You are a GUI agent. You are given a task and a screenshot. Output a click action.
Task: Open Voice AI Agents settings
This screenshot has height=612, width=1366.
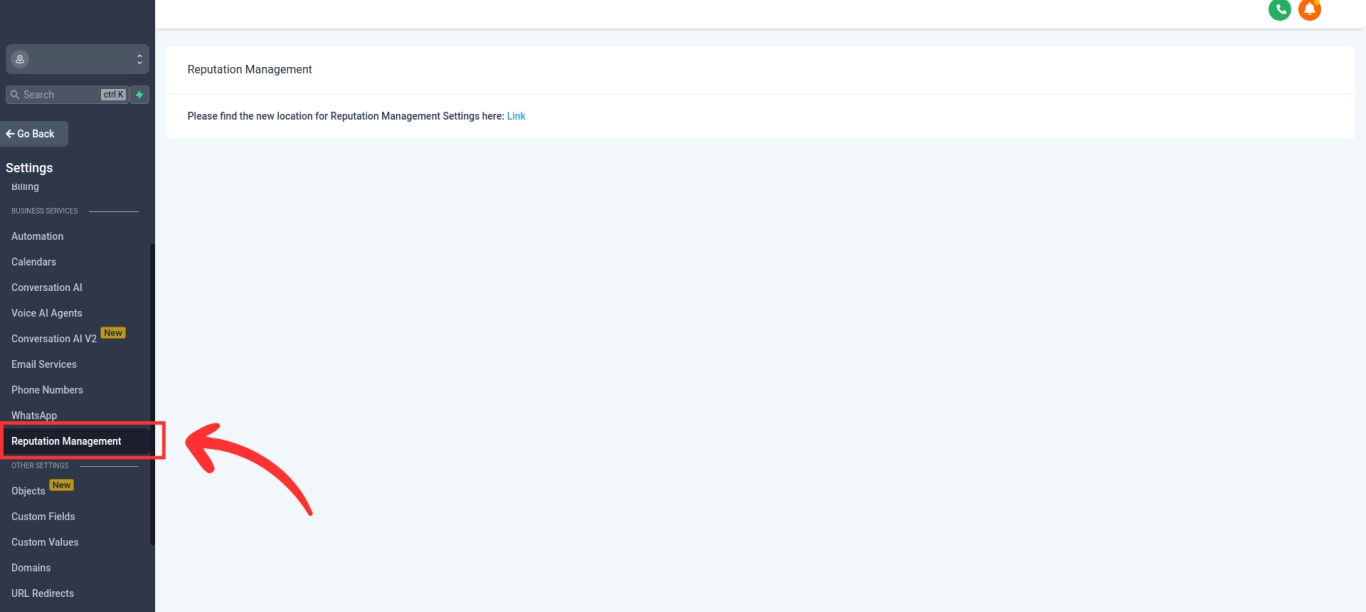[47, 313]
